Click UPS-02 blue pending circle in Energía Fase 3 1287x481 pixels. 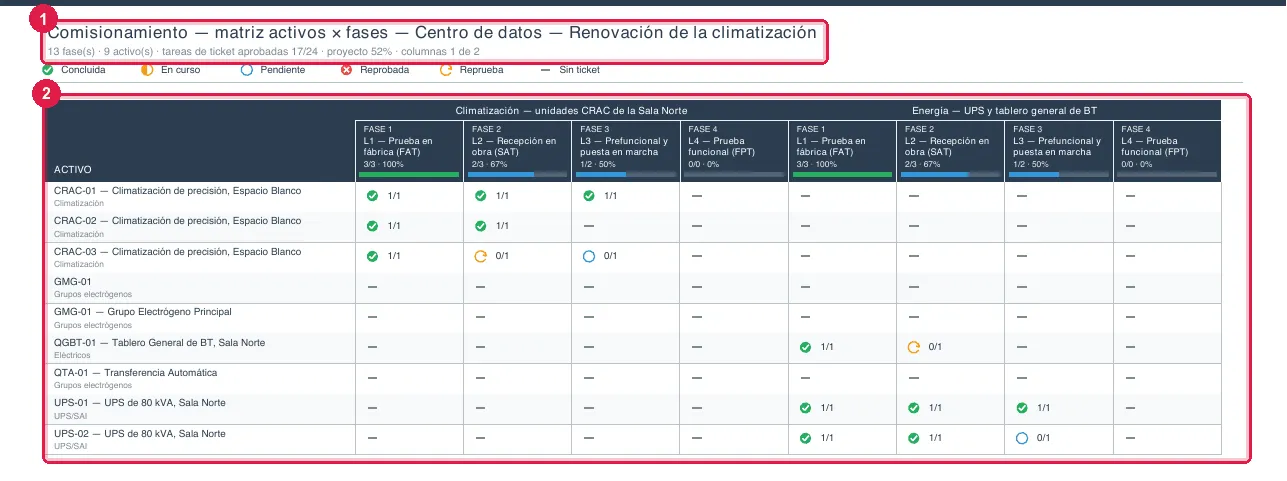(x=1021, y=438)
